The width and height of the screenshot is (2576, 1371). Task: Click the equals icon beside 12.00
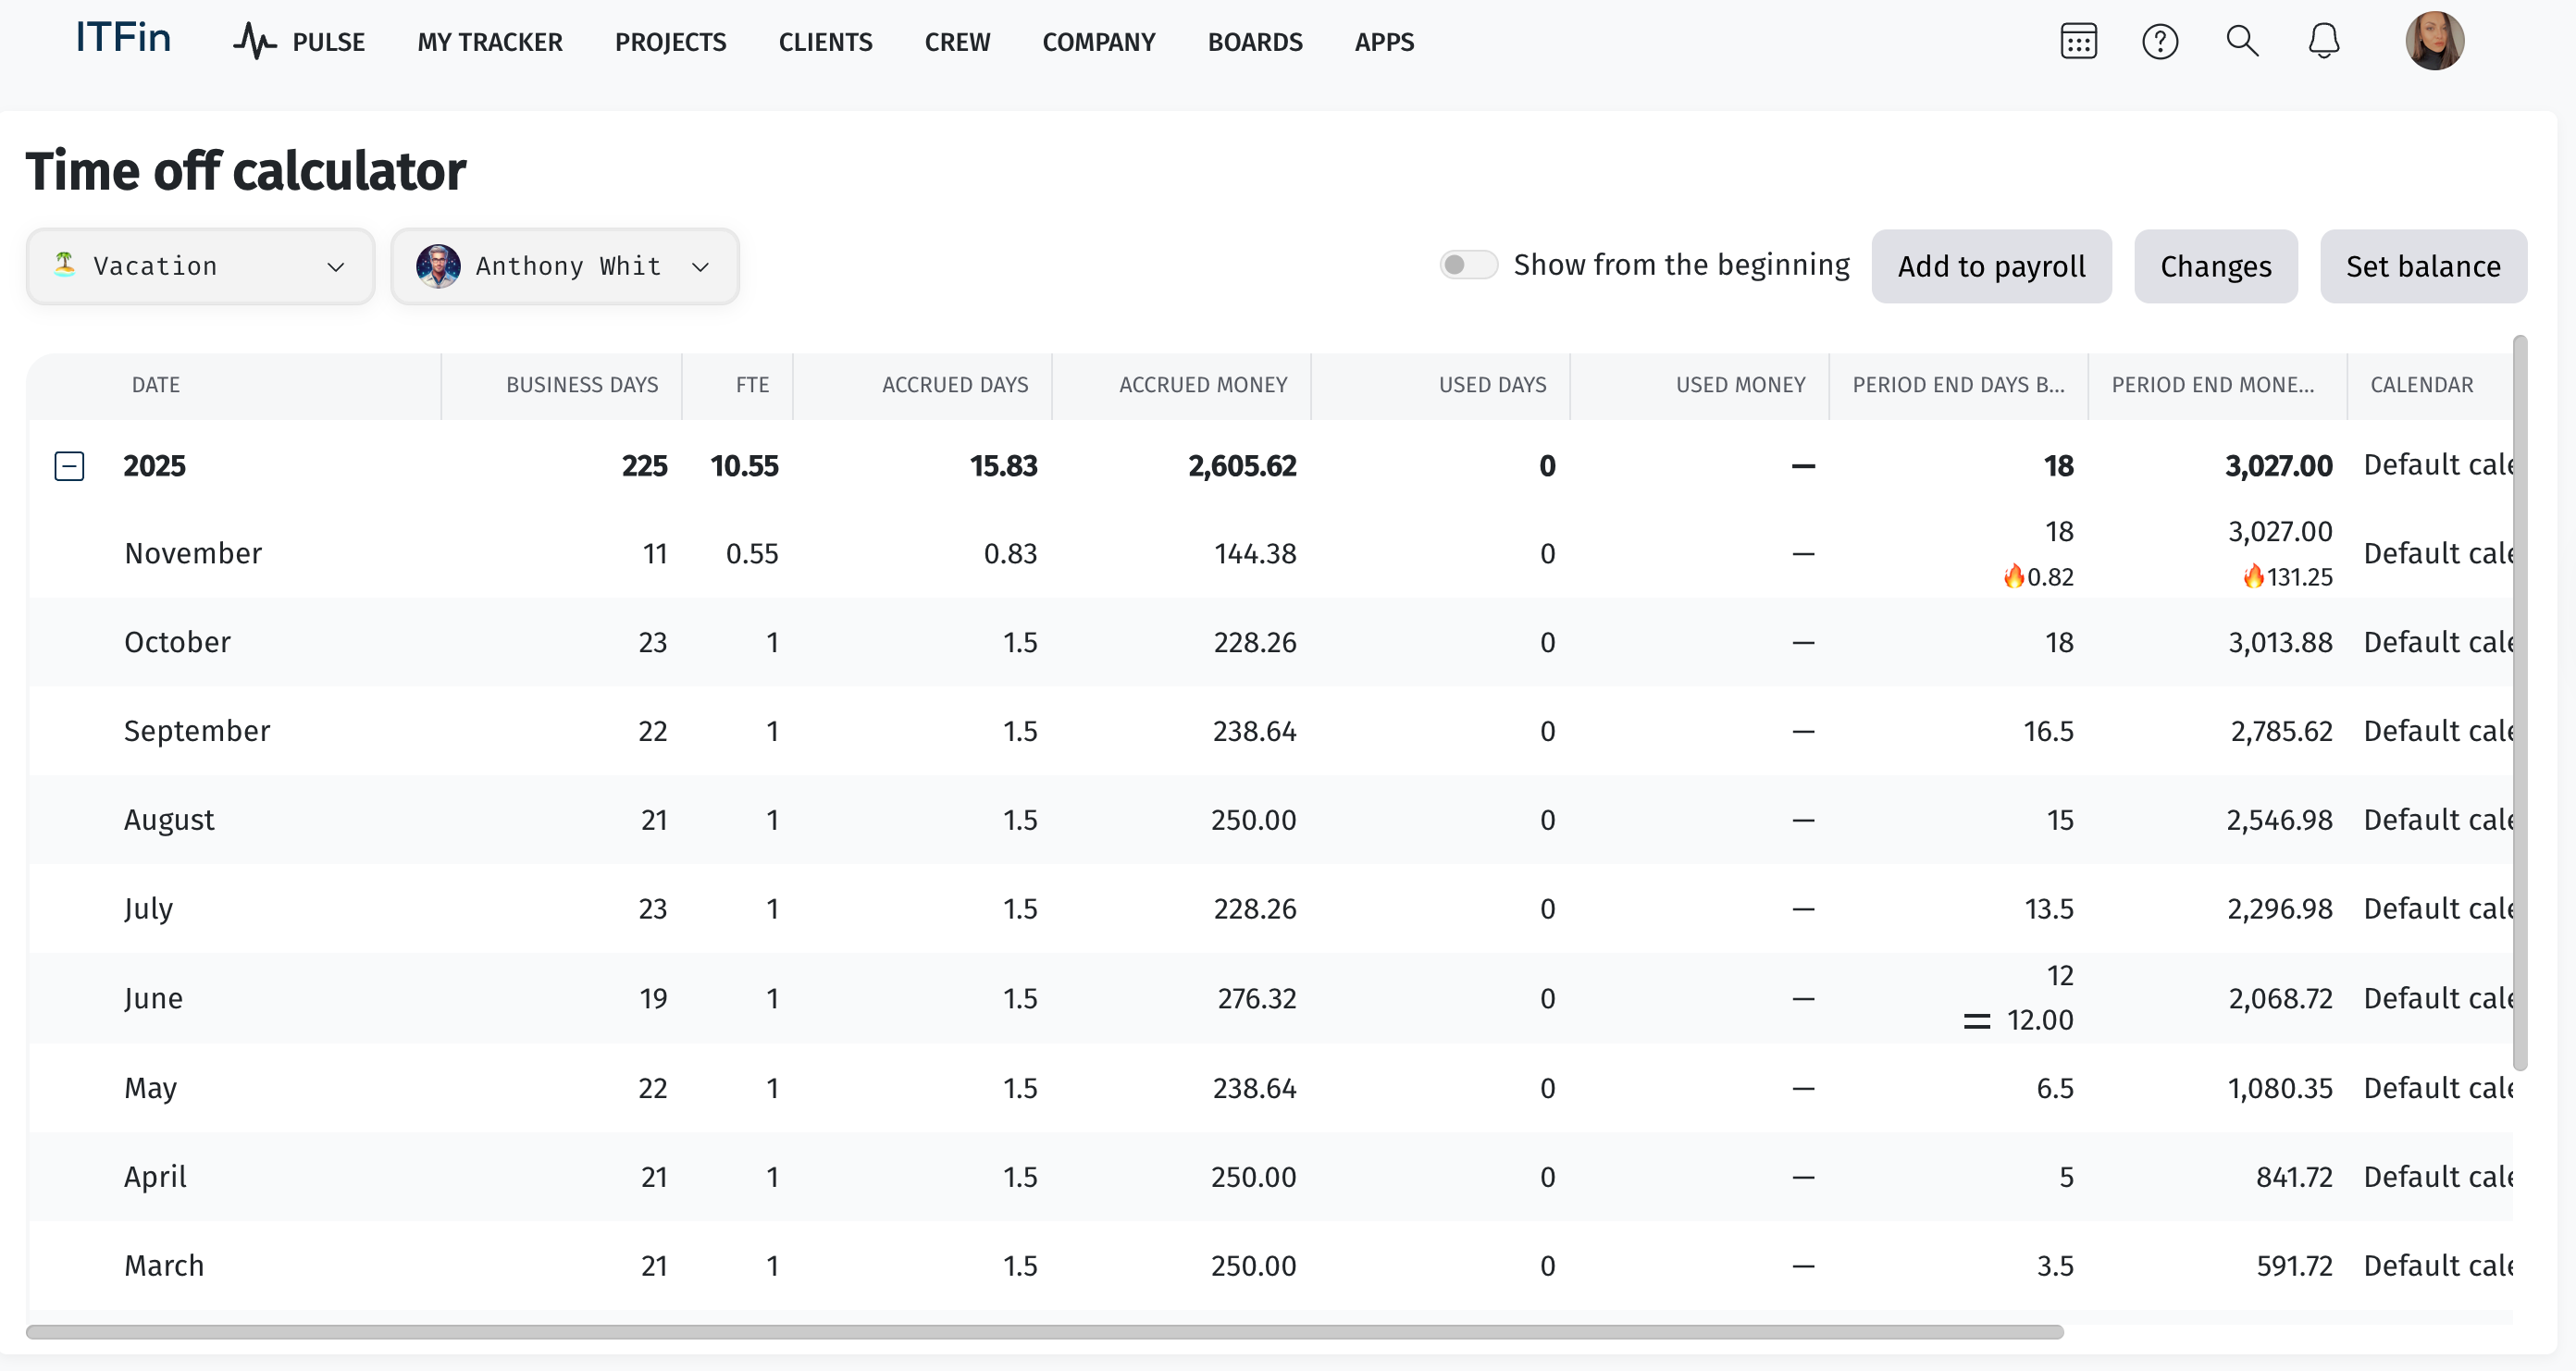click(1976, 1020)
